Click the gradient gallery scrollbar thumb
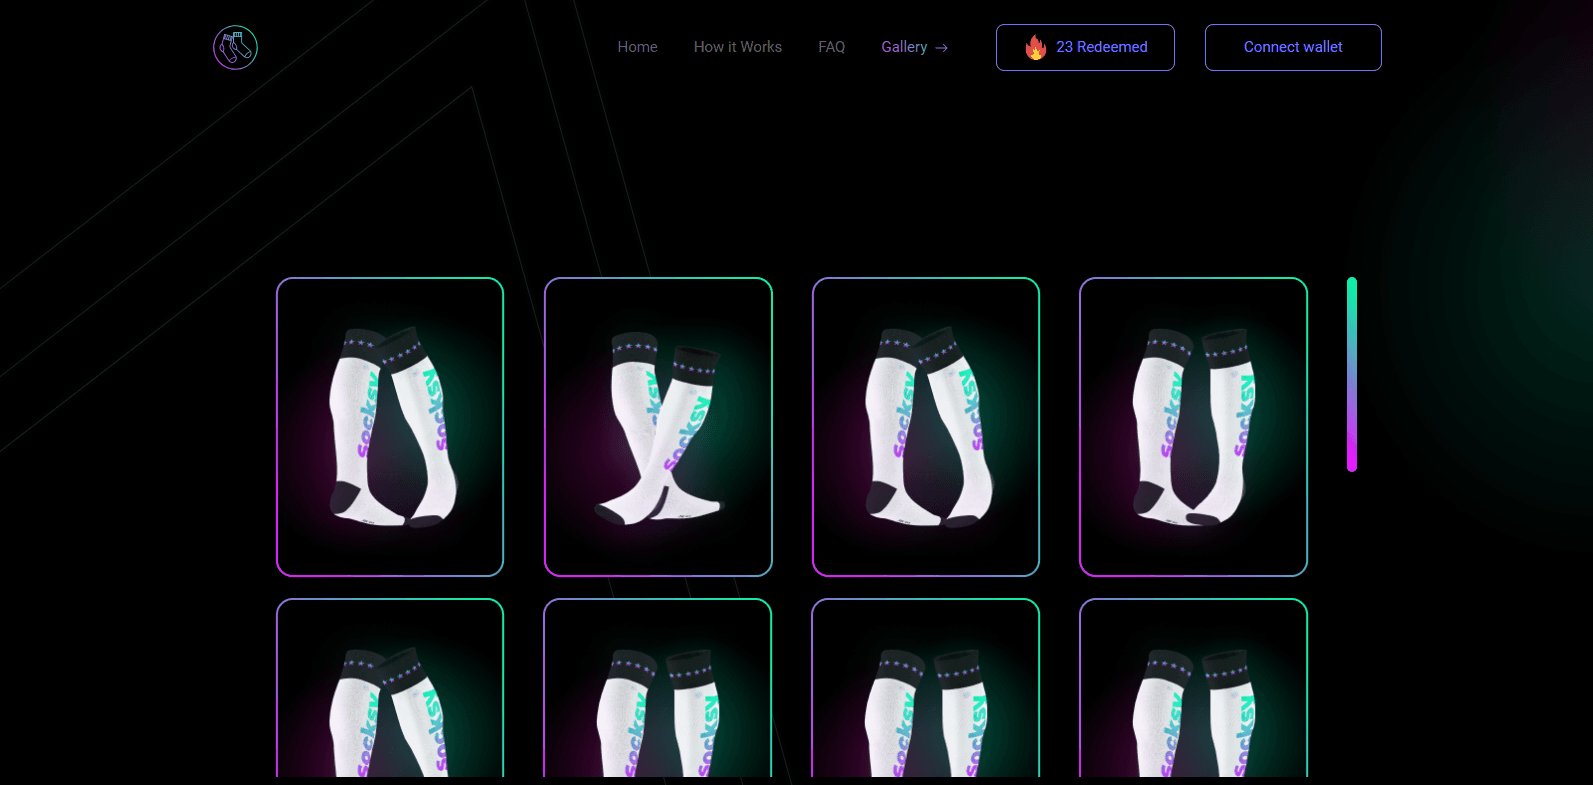The image size is (1593, 785). pos(1352,374)
